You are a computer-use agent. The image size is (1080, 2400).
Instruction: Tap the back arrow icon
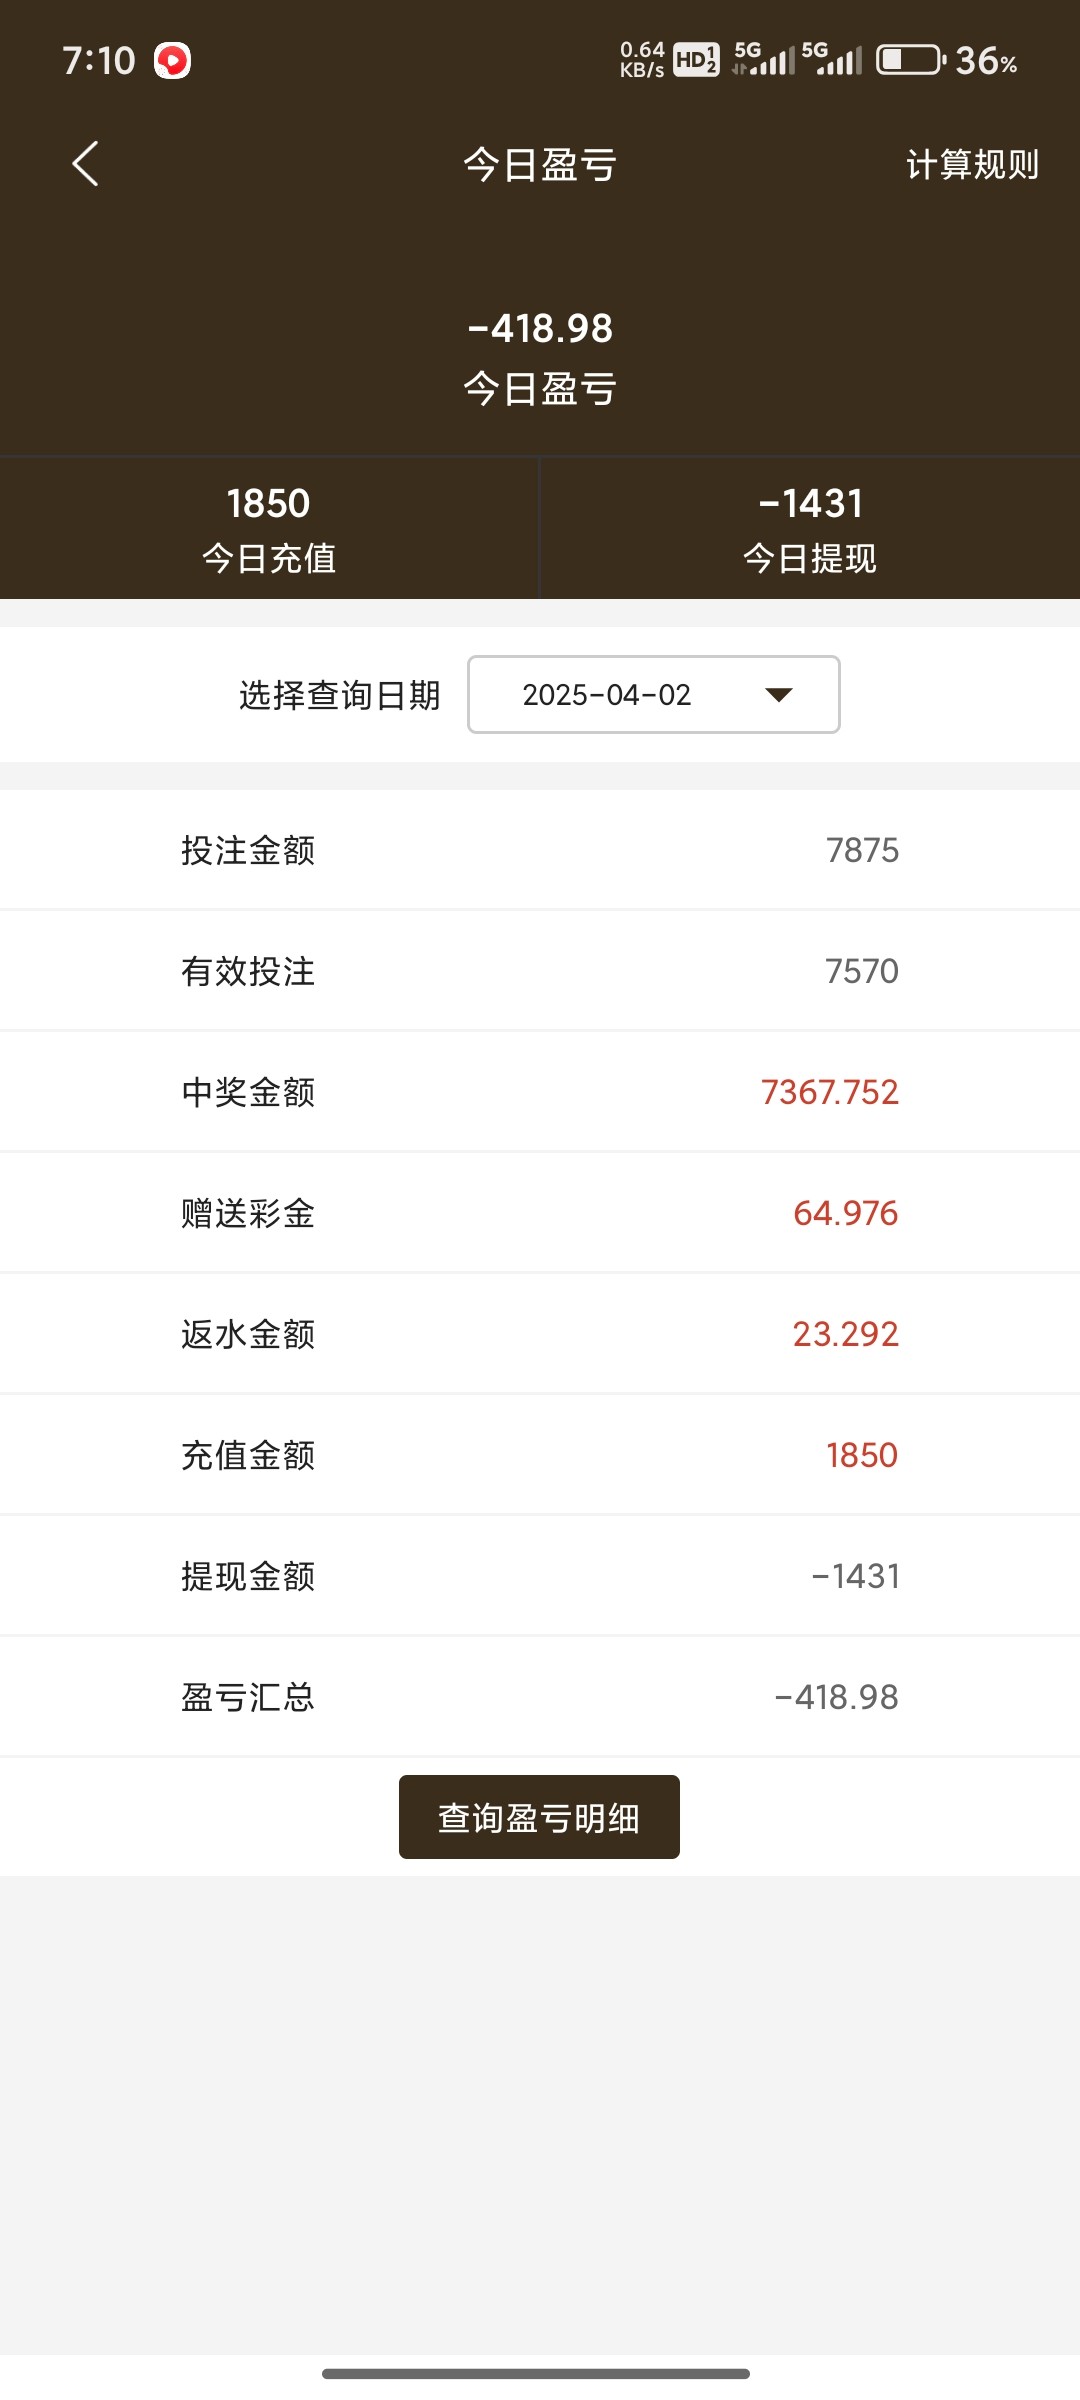86,164
